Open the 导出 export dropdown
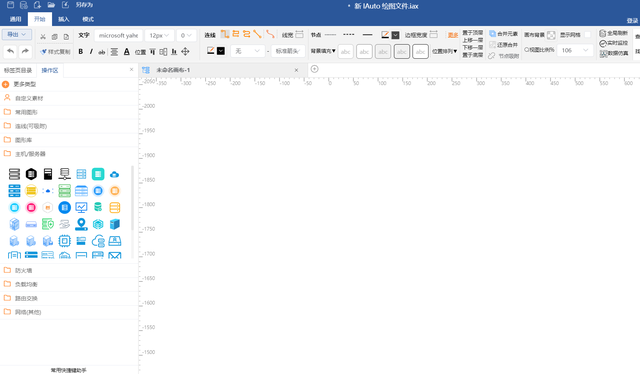Image resolution: width=640 pixels, height=374 pixels. (x=17, y=34)
